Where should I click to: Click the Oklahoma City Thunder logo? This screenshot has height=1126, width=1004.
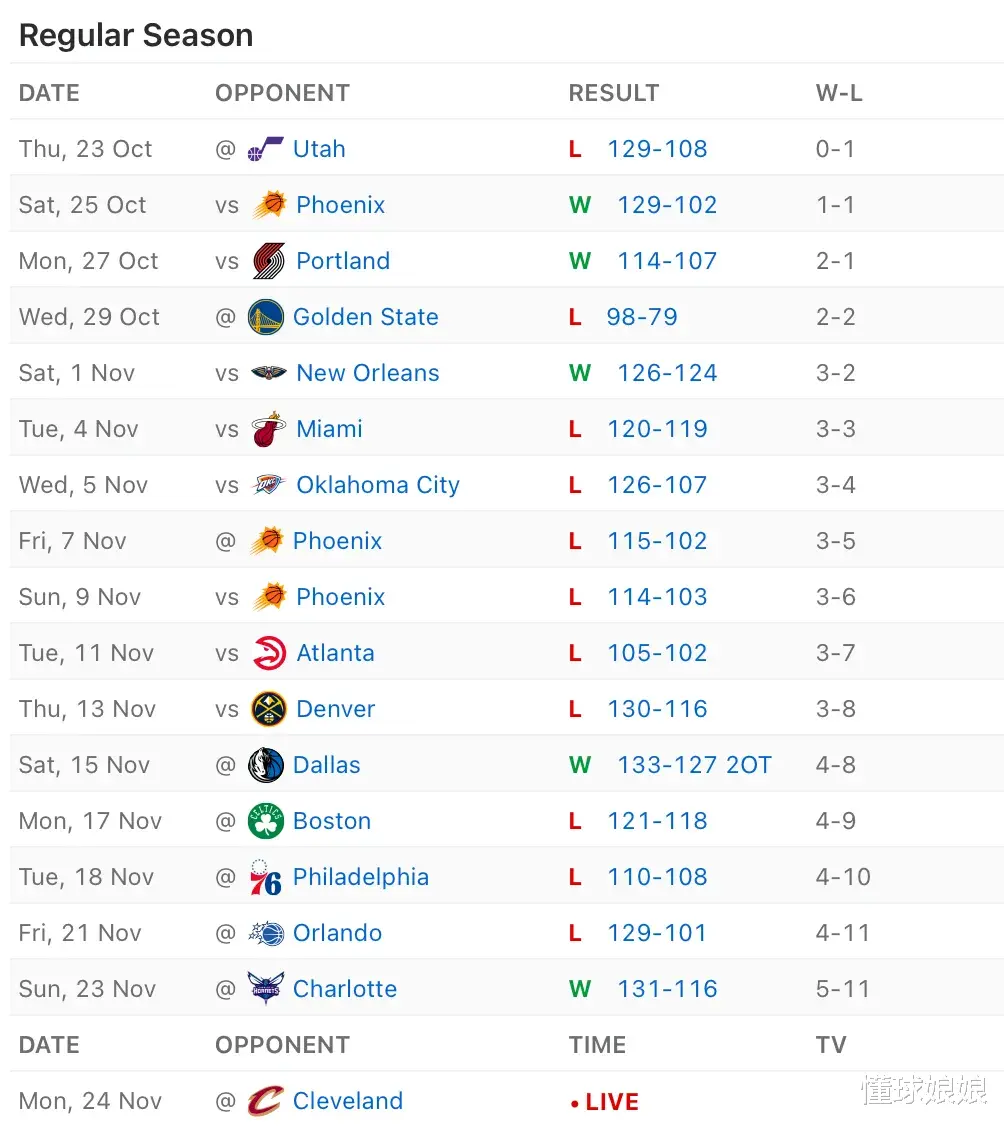[269, 485]
